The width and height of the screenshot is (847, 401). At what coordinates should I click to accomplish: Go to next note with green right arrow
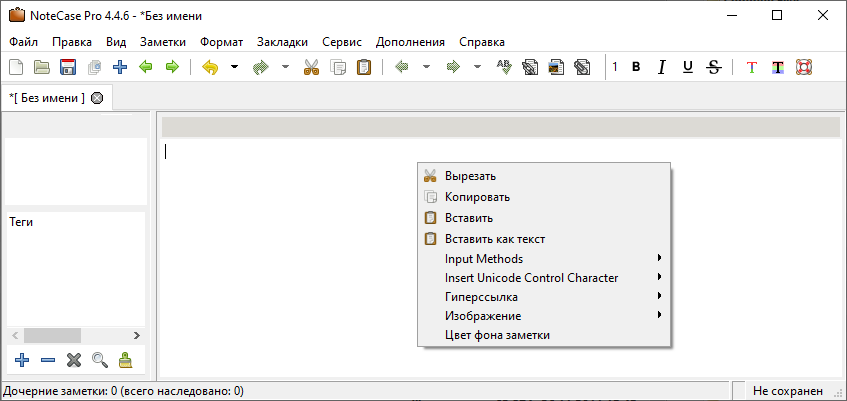pyautogui.click(x=172, y=68)
